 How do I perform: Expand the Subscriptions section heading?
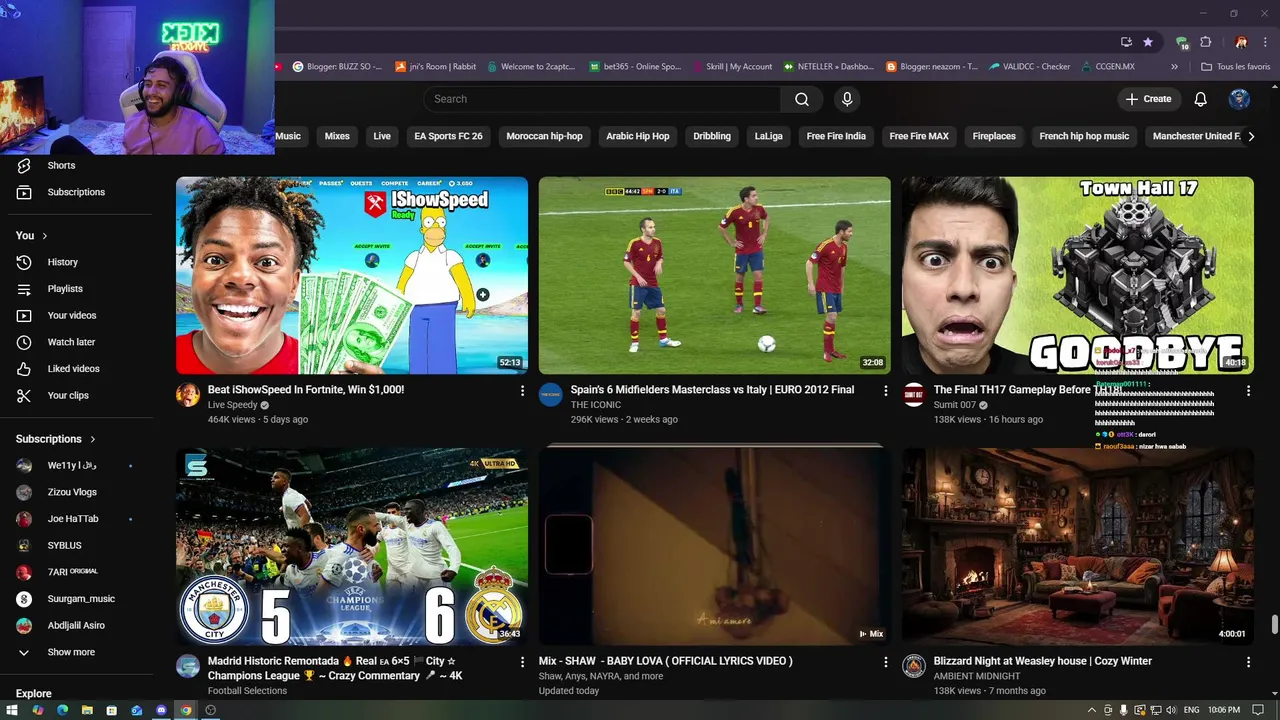[x=56, y=439]
